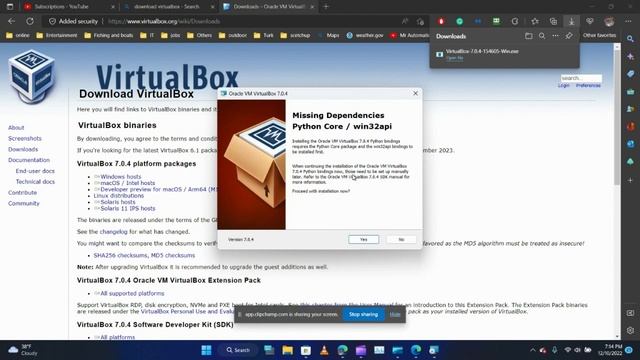
Task: Open All supported platforms extension pack link
Action: [132, 293]
